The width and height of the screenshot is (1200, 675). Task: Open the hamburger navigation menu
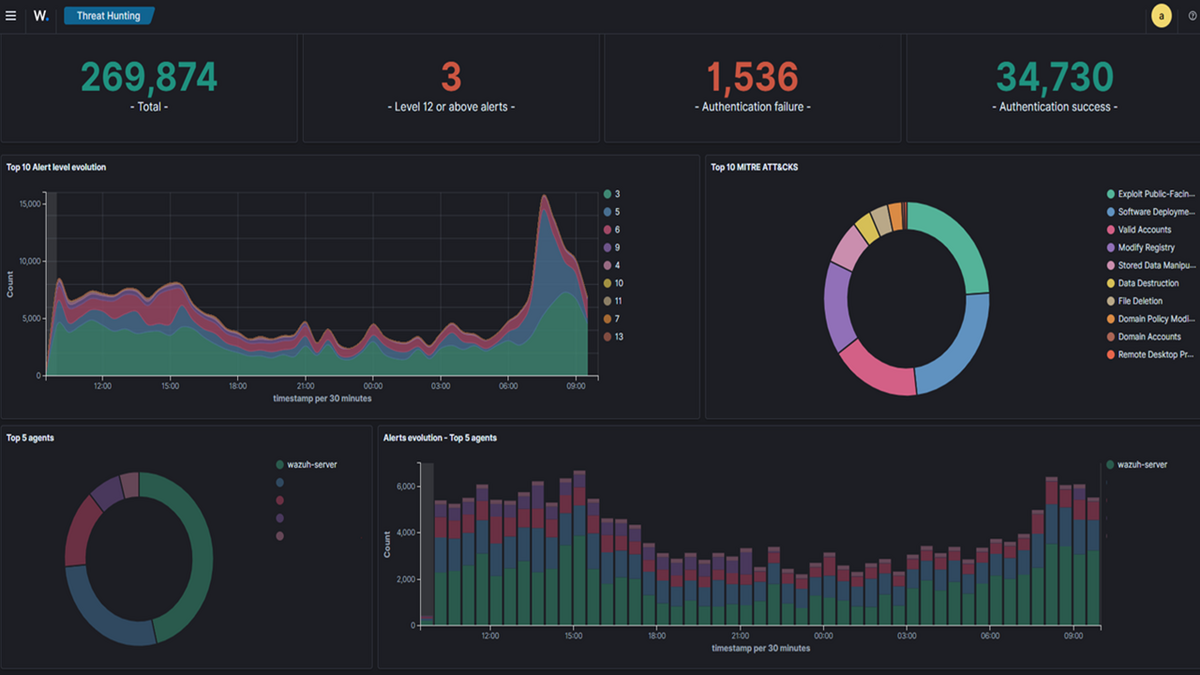[11, 16]
